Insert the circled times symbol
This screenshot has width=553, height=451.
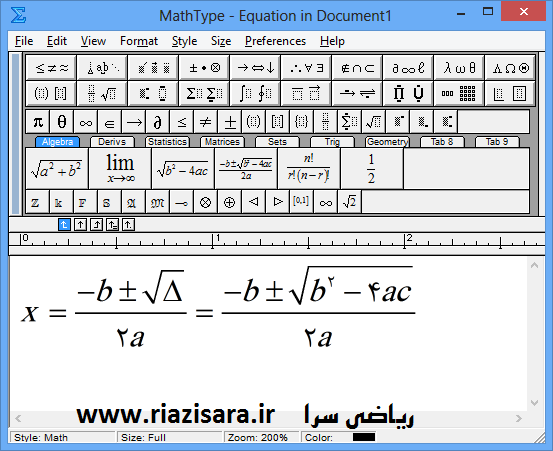[x=206, y=202]
